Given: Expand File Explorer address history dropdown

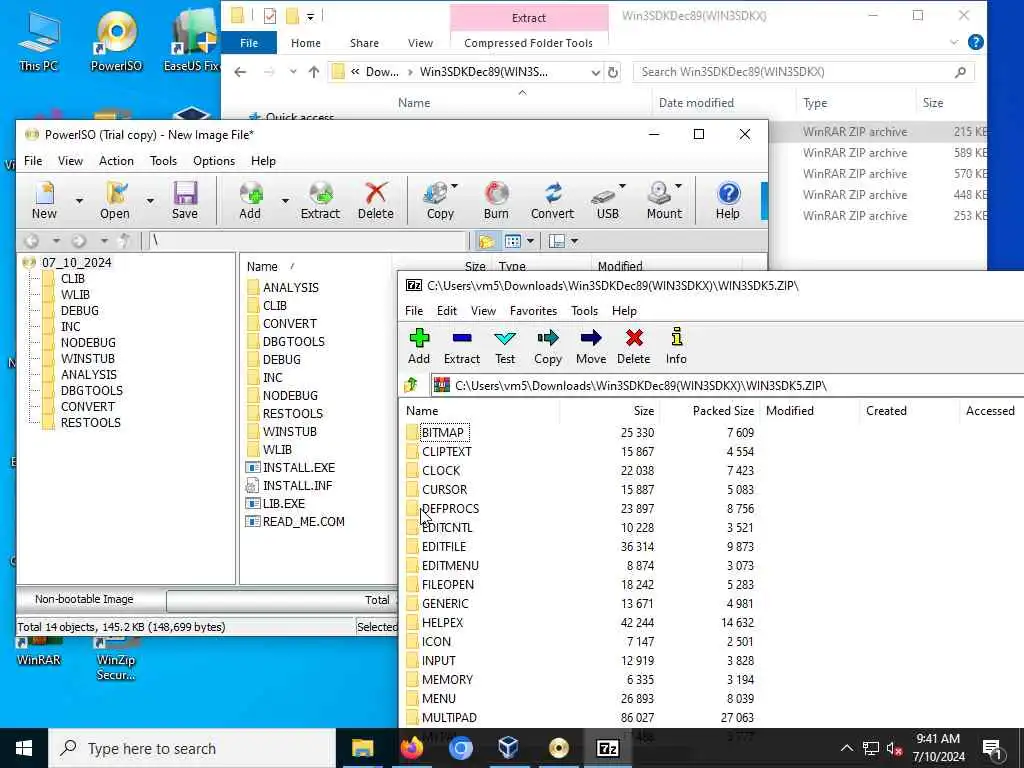Looking at the screenshot, I should click(596, 72).
